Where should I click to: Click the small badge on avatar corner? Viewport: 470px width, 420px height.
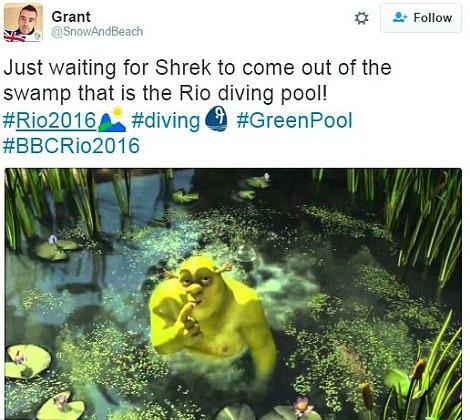point(38,36)
